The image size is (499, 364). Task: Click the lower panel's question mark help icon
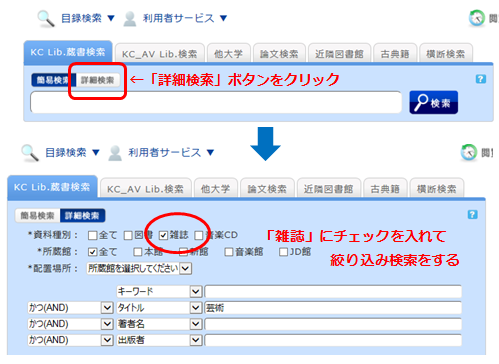coord(472,214)
